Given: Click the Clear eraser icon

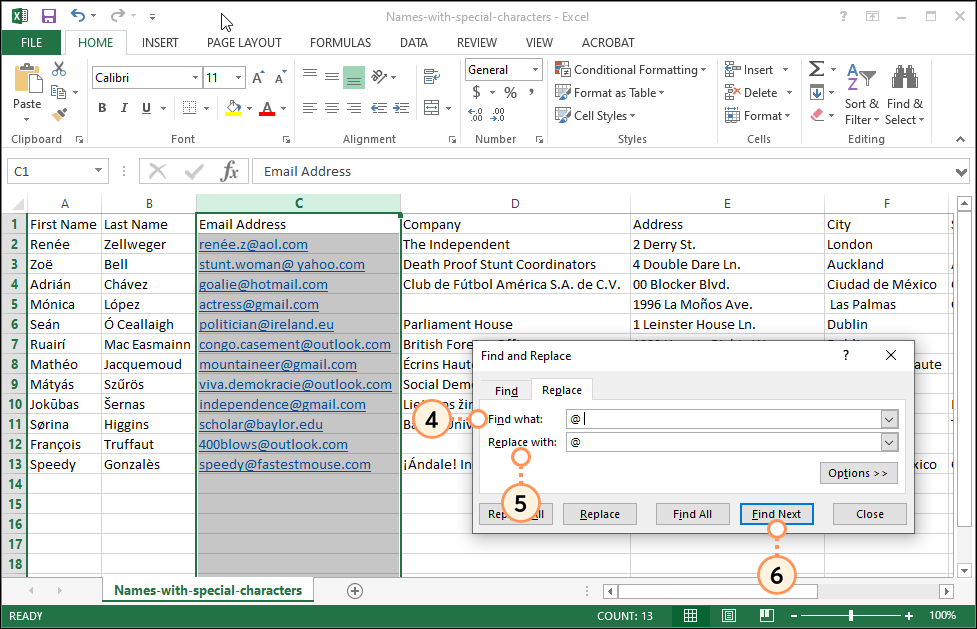Looking at the screenshot, I should [x=817, y=115].
